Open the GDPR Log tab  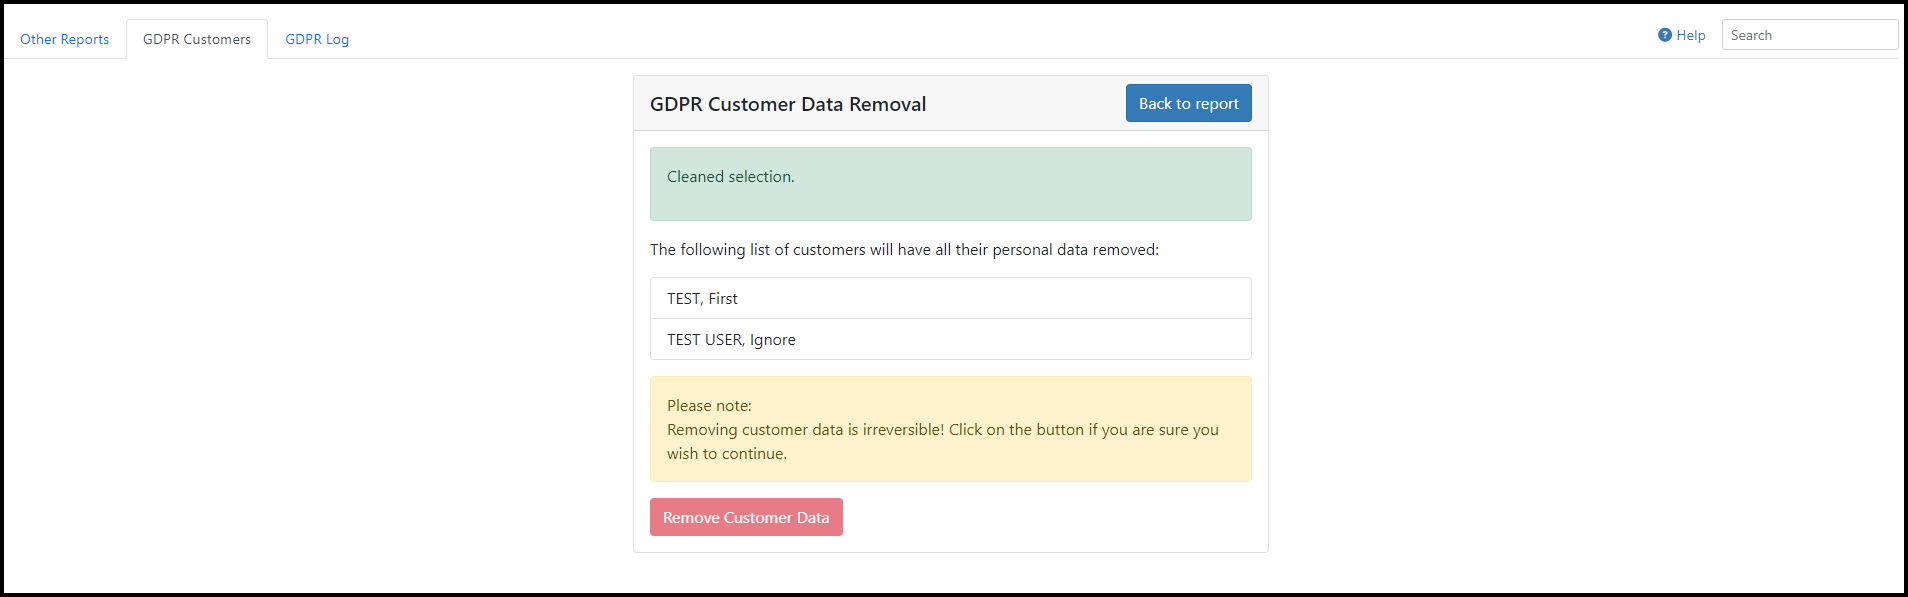click(x=317, y=39)
